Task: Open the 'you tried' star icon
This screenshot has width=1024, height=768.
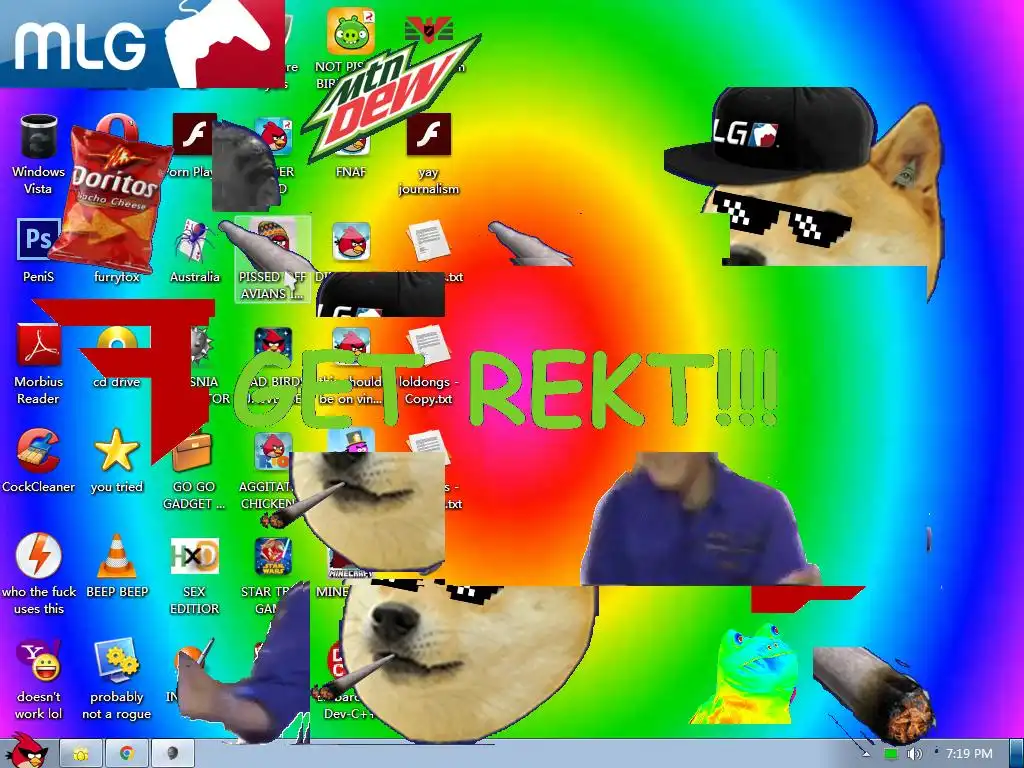Action: tap(116, 451)
